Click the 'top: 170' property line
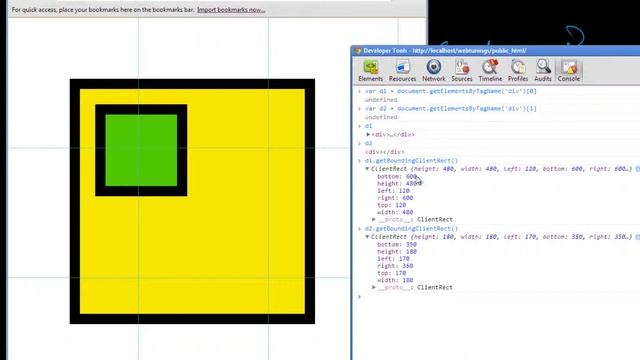 coord(391,273)
